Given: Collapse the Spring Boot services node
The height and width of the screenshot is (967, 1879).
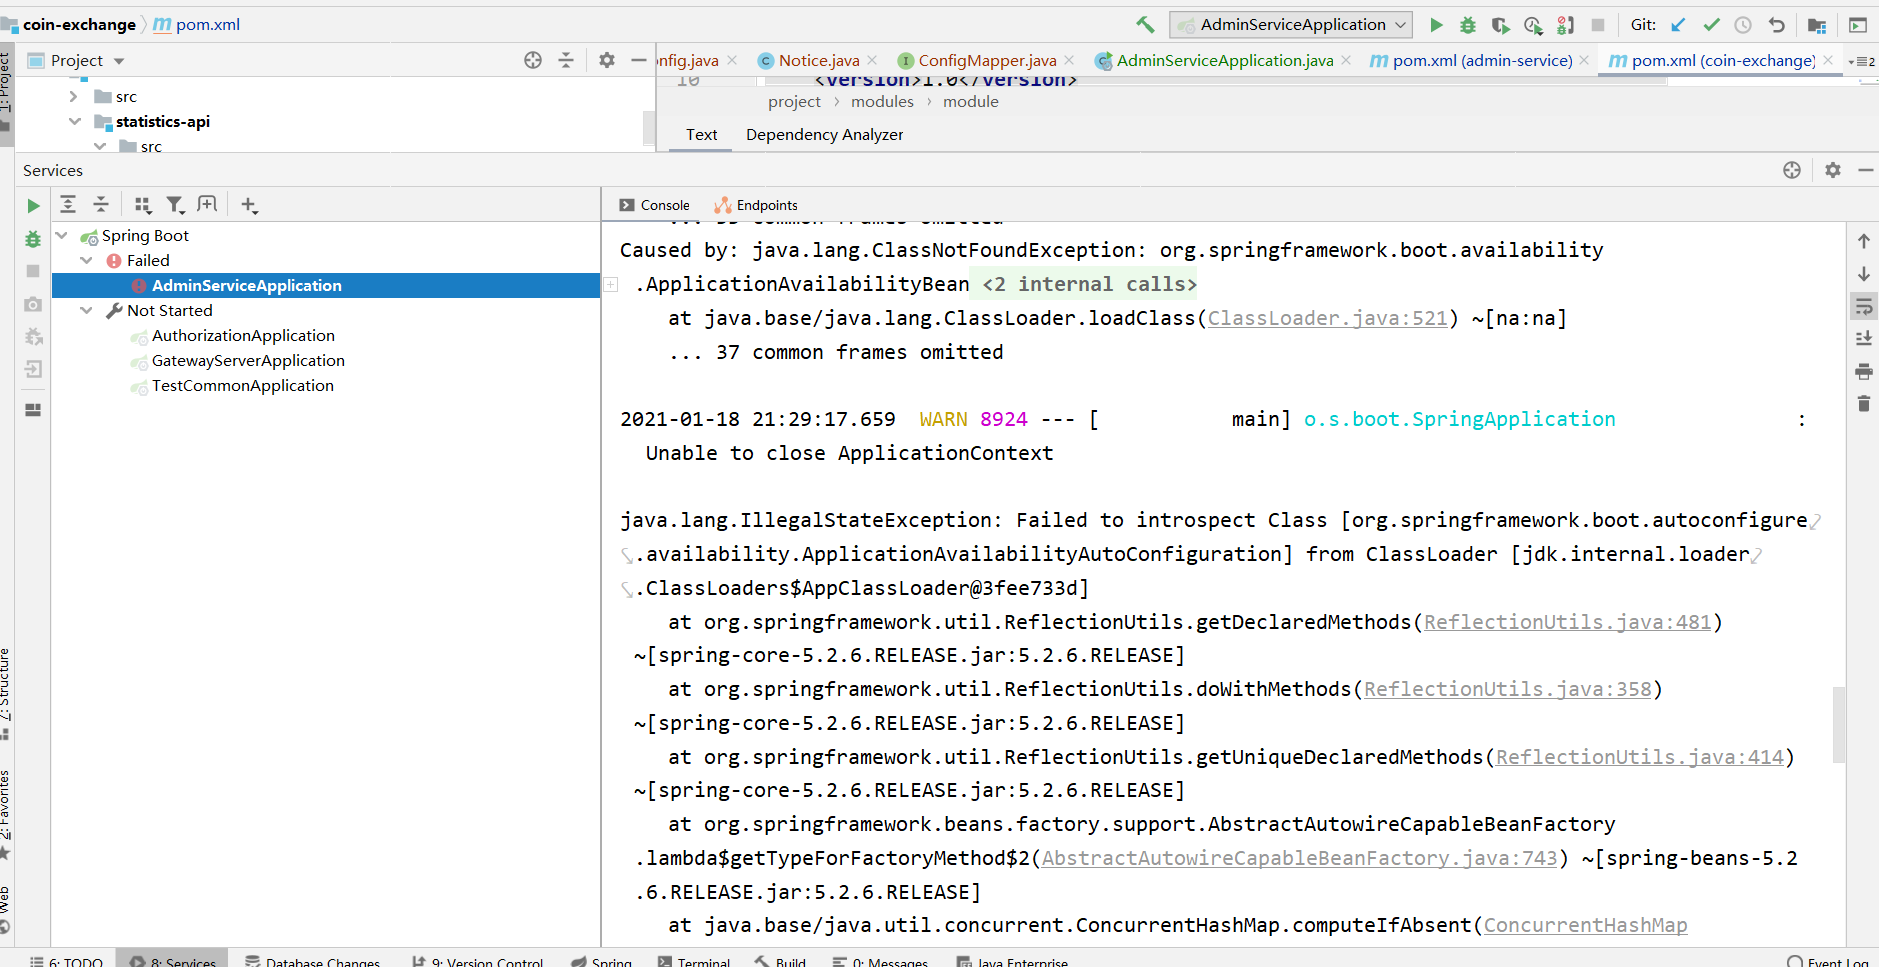Looking at the screenshot, I should tap(62, 235).
